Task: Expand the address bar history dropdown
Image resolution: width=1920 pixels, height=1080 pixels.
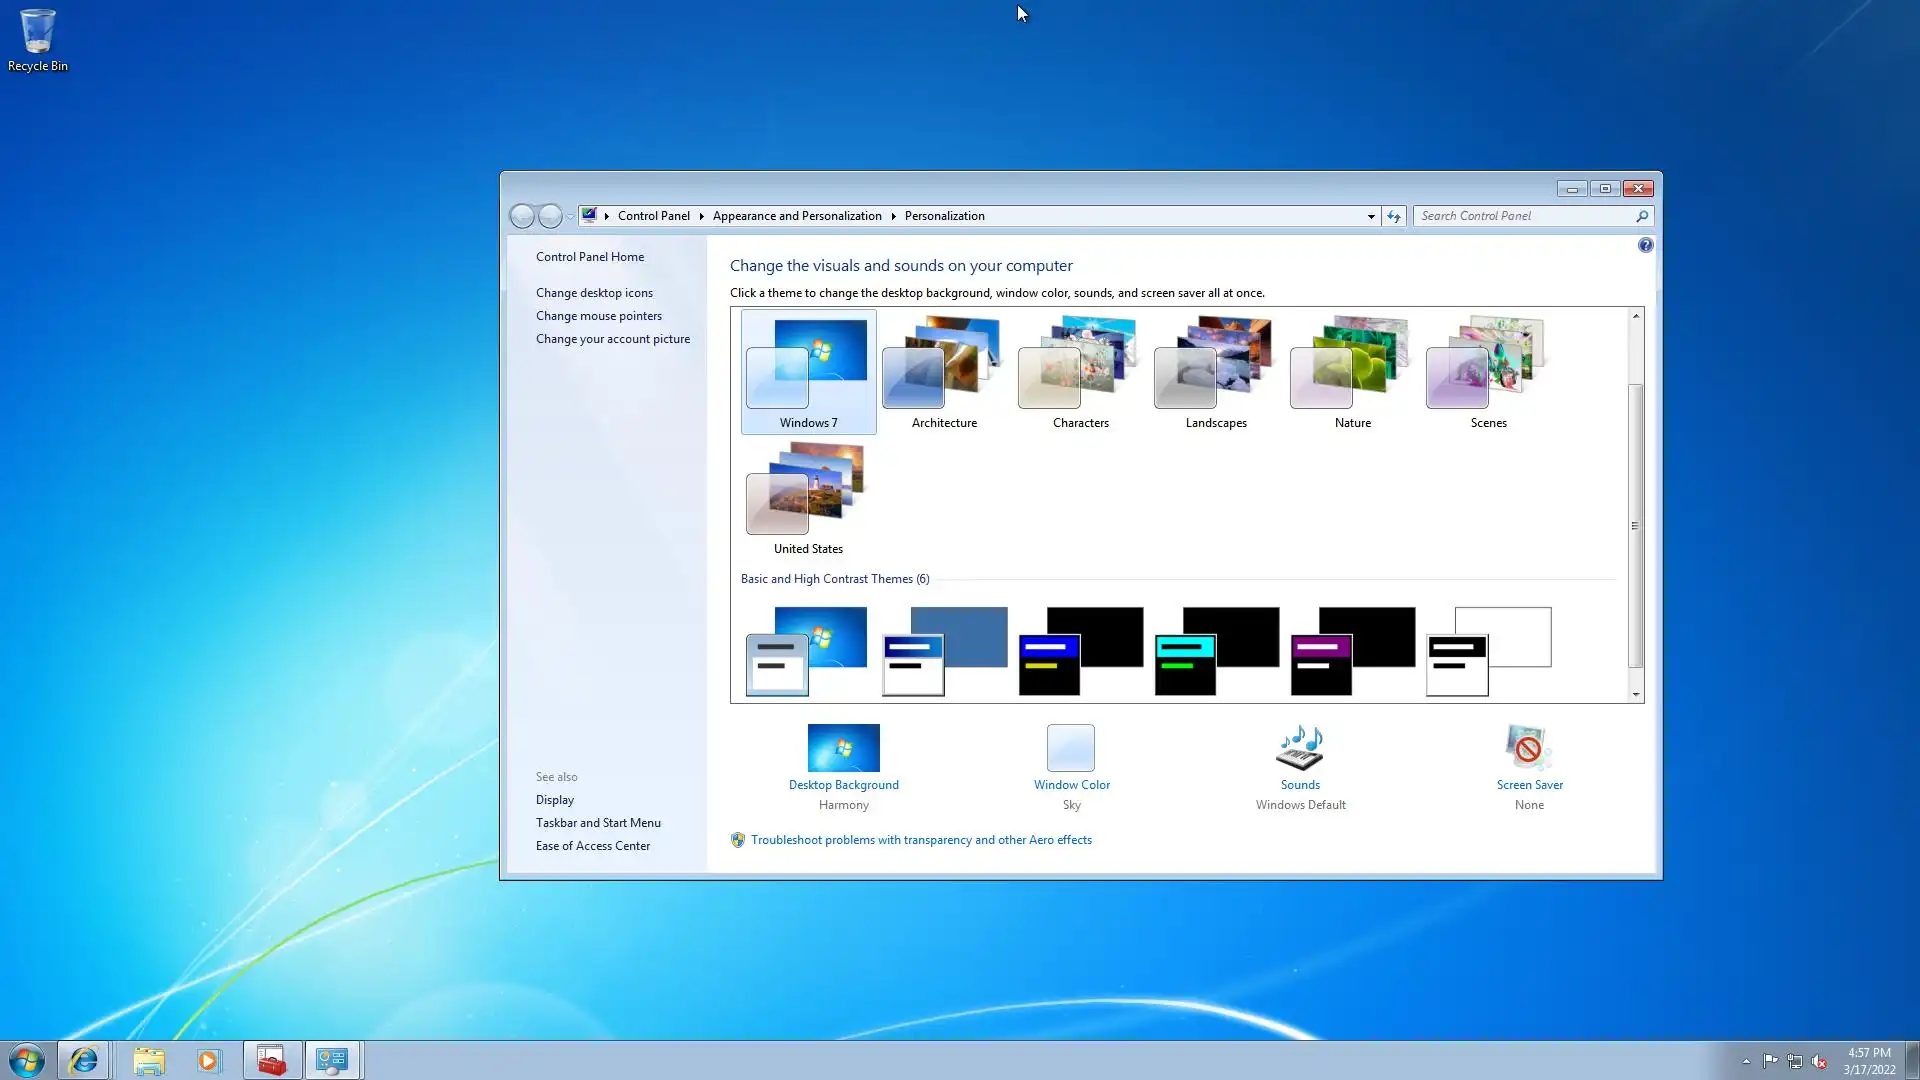Action: tap(1371, 216)
